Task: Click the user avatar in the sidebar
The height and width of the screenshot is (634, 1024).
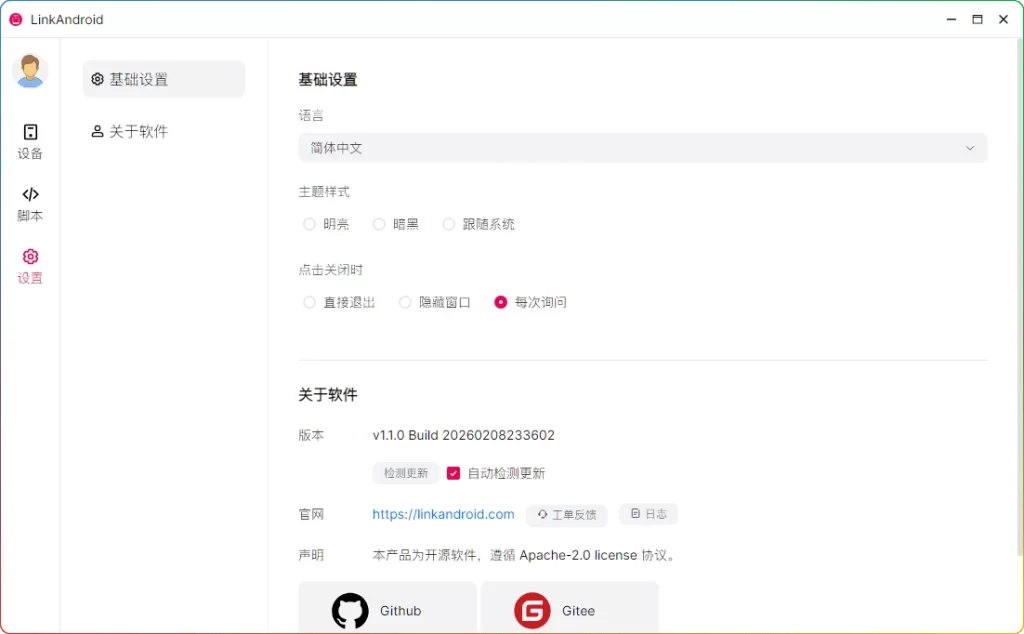Action: 29,71
